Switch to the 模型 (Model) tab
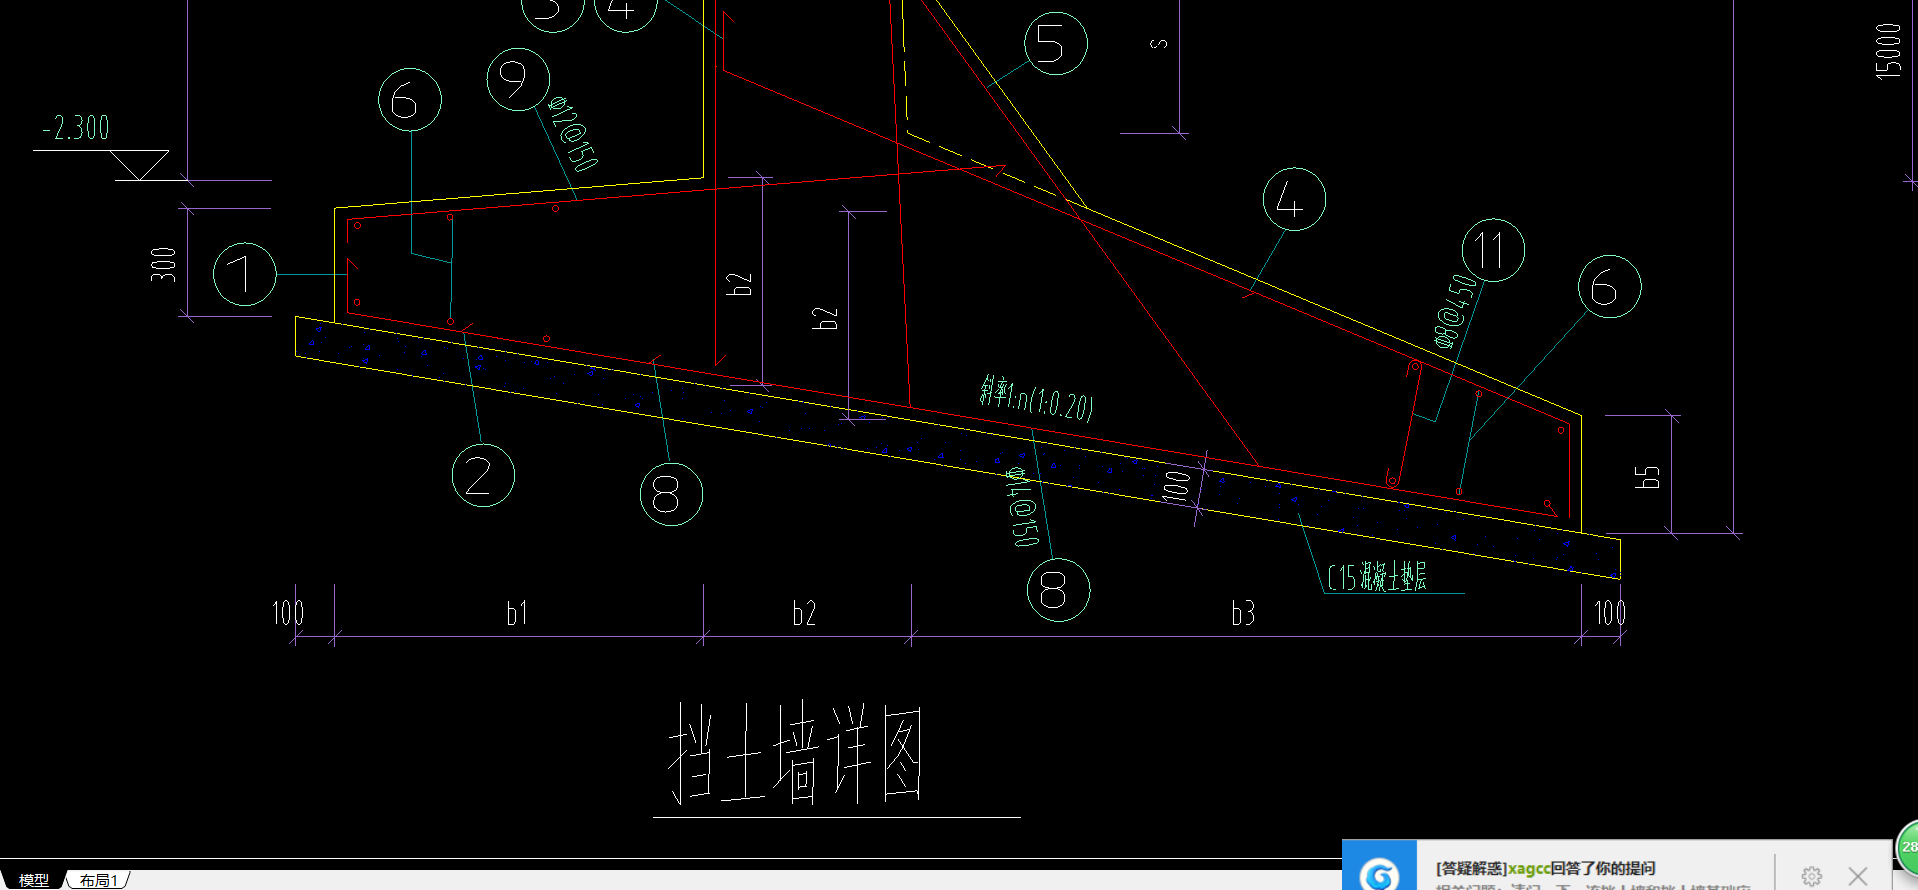1918x890 pixels. point(33,880)
